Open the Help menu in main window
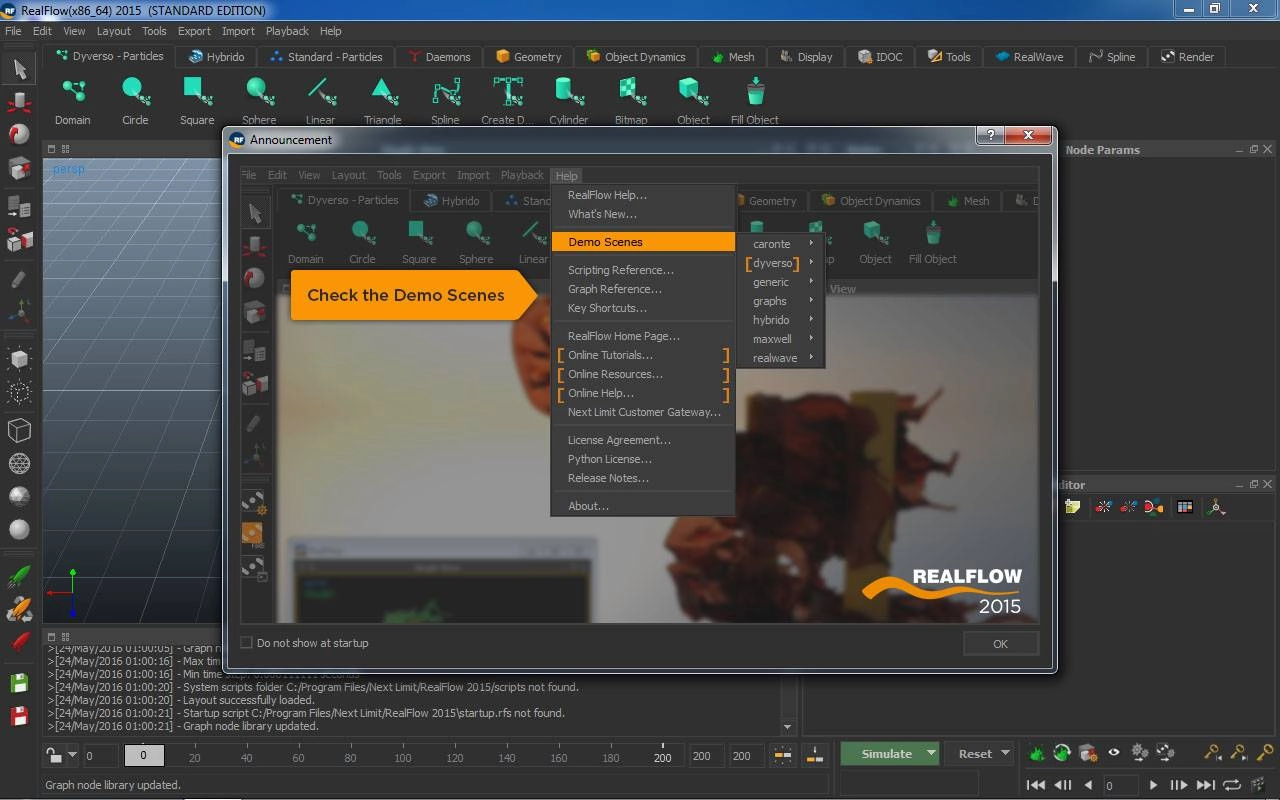Screen dimensions: 1280x800 tap(331, 31)
